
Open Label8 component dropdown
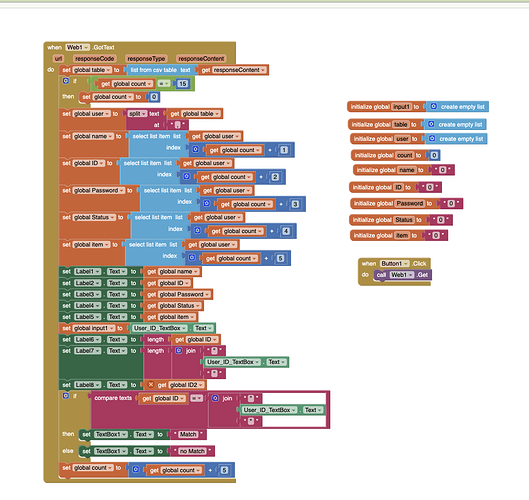pyautogui.click(x=88, y=385)
